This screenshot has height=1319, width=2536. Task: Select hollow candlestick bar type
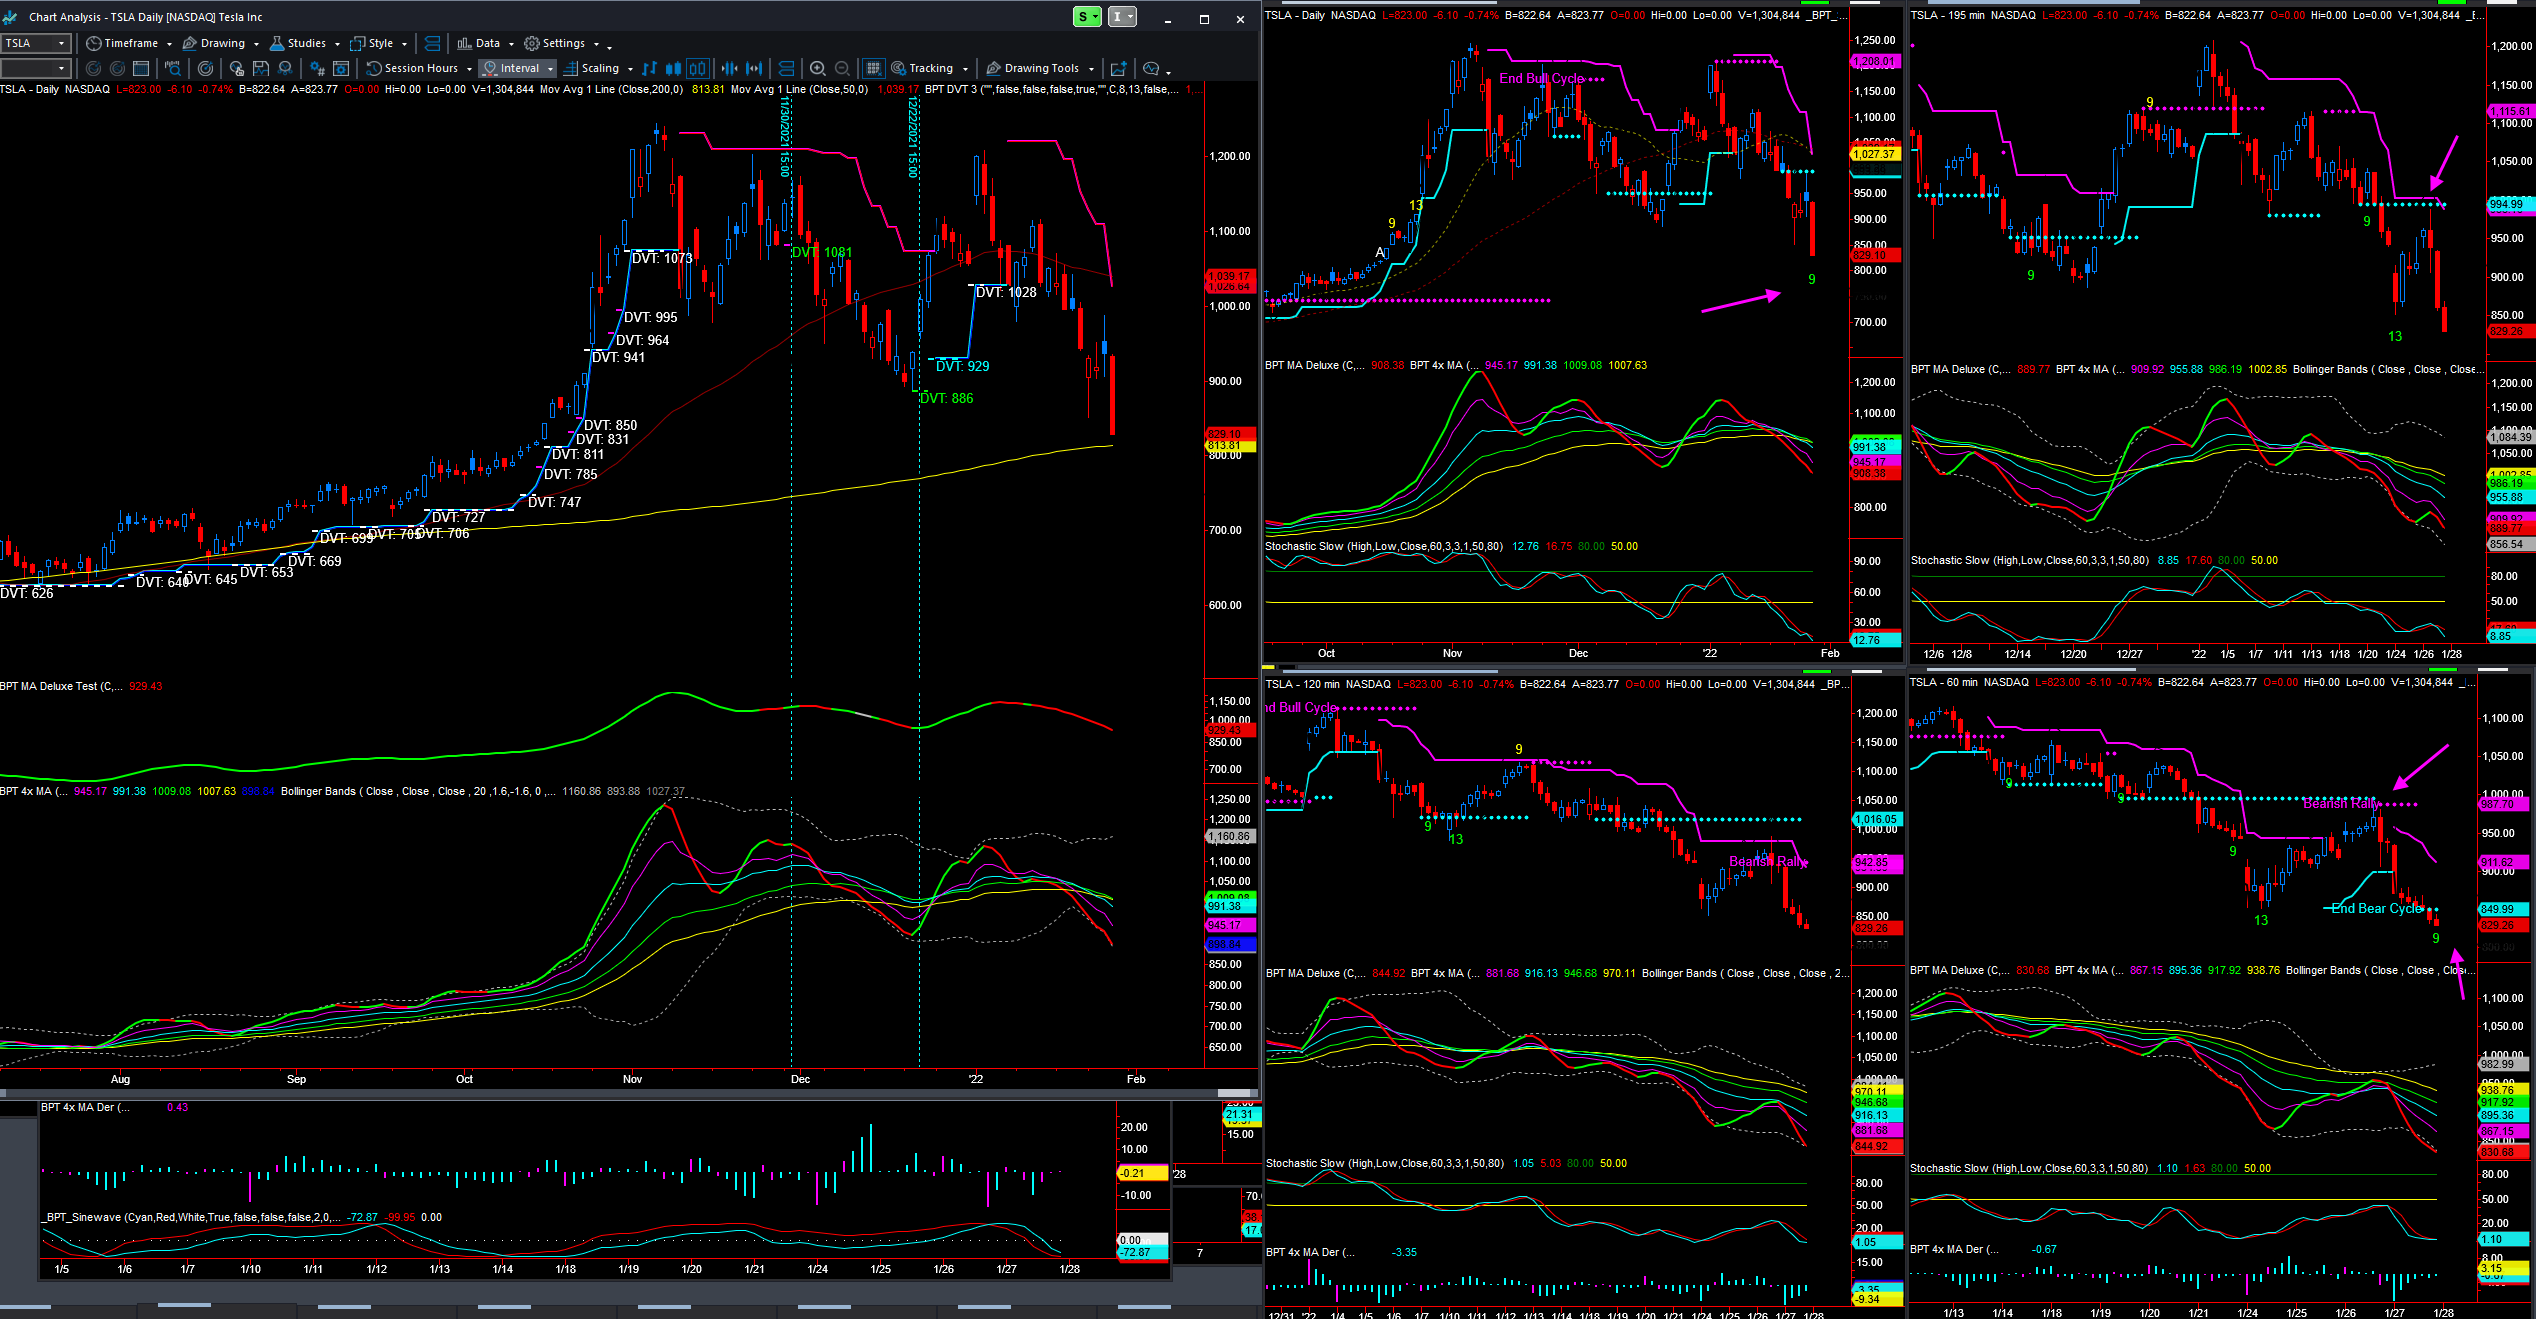(x=698, y=68)
